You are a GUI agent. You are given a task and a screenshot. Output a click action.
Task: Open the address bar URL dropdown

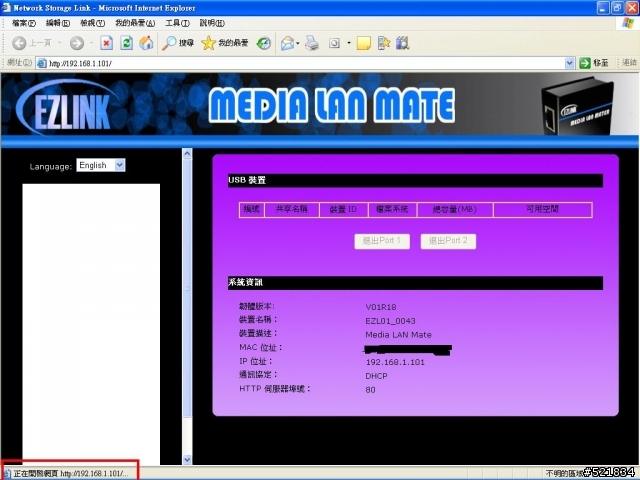pyautogui.click(x=570, y=63)
